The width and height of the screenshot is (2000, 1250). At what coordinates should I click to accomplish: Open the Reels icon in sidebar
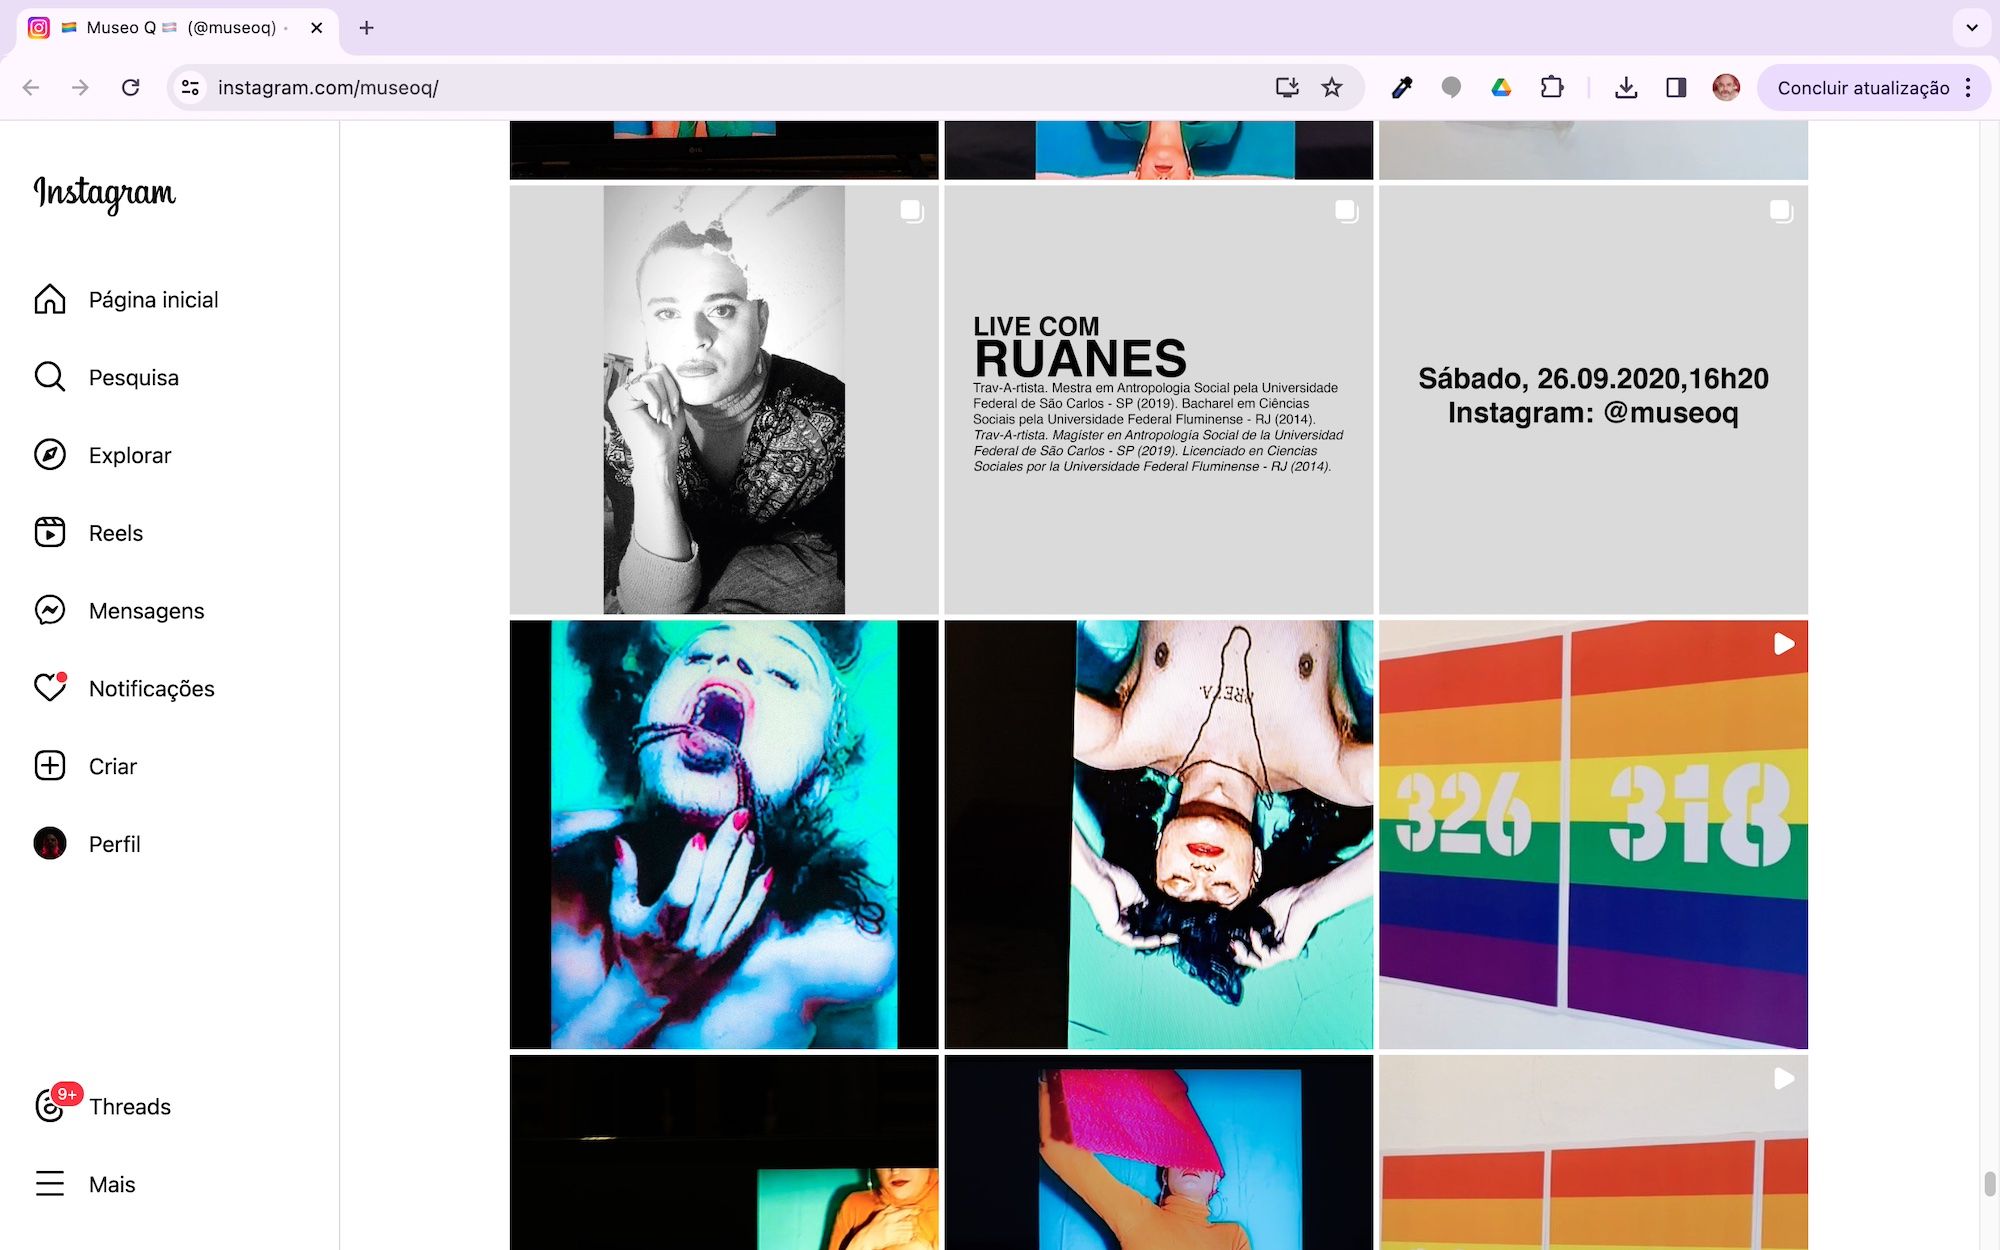click(50, 533)
